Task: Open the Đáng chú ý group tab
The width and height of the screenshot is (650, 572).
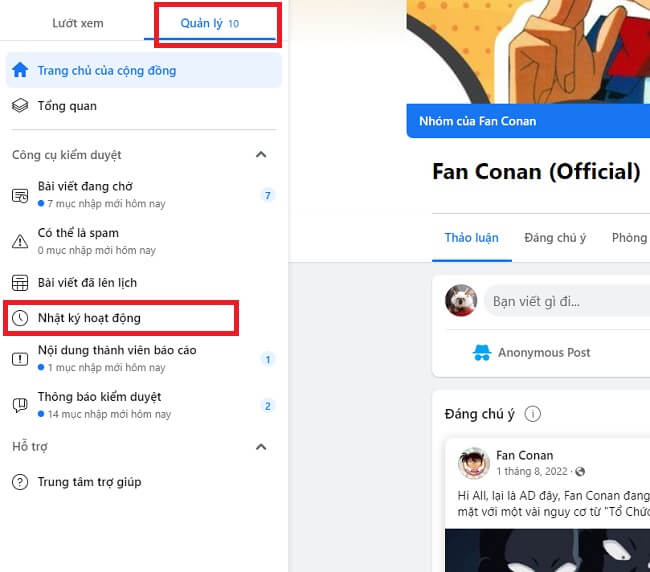Action: (555, 238)
